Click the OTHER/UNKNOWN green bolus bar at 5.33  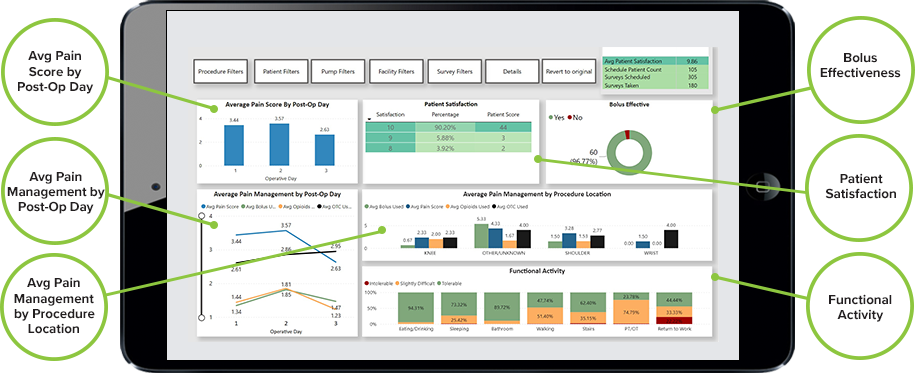click(x=481, y=236)
